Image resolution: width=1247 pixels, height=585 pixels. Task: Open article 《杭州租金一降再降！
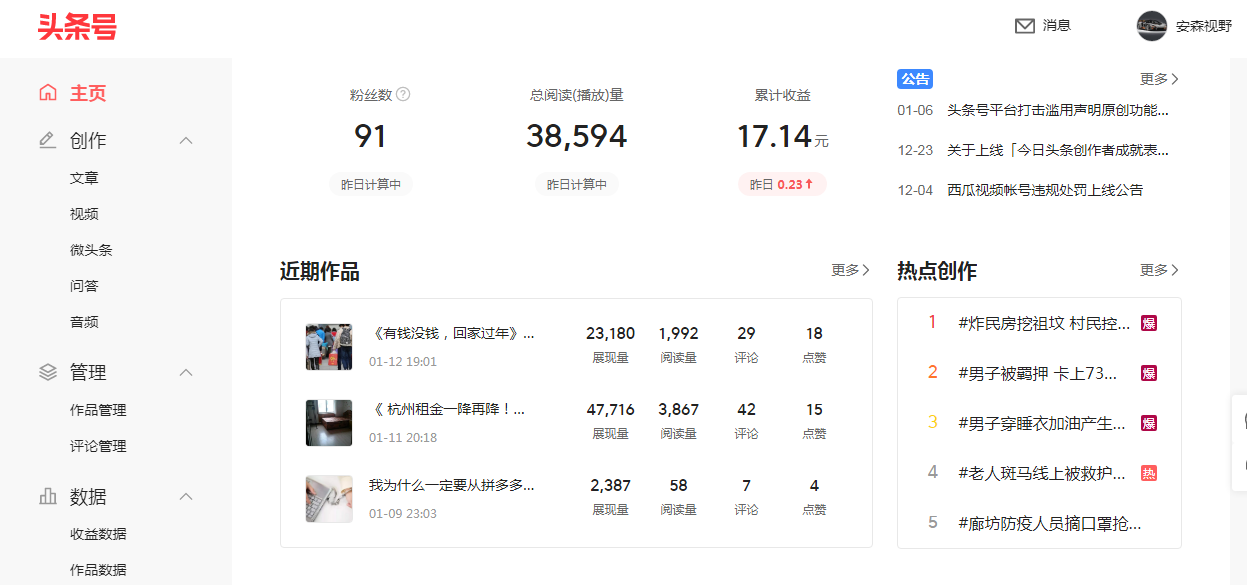point(447,409)
